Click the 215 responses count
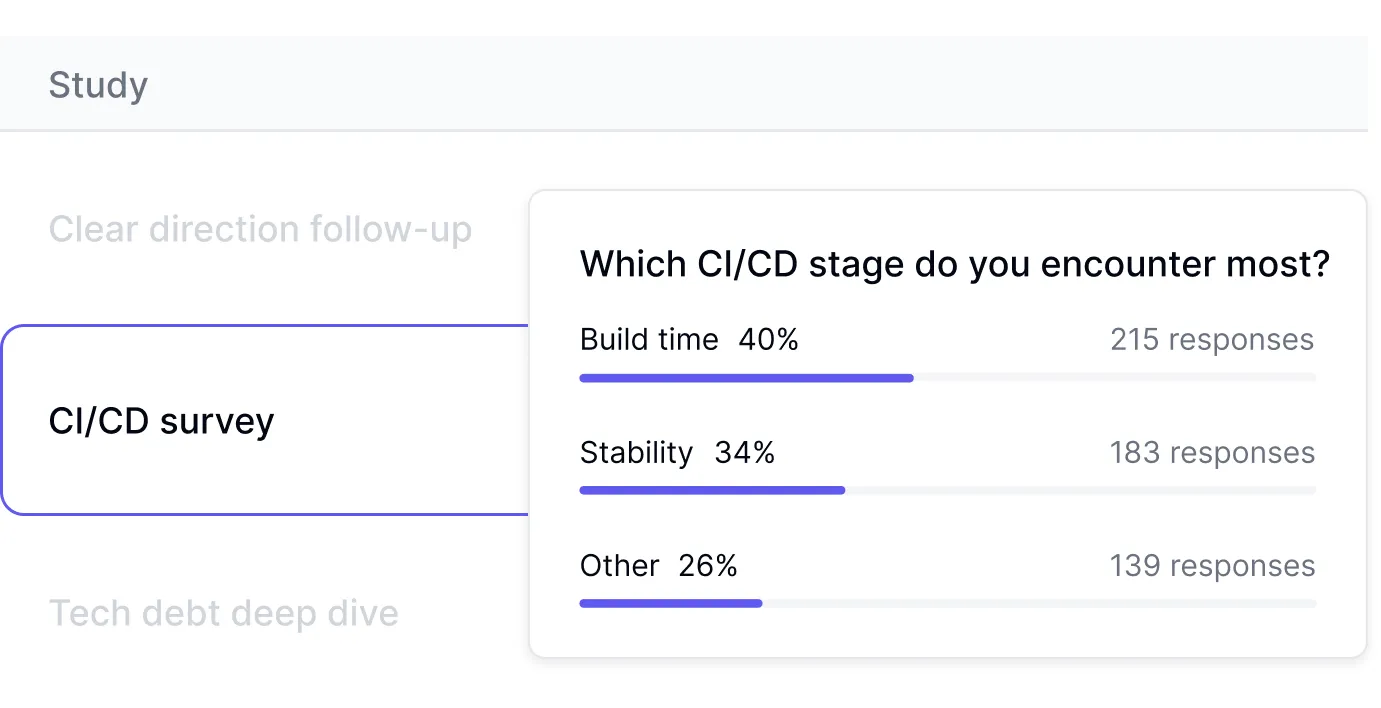 (1212, 340)
